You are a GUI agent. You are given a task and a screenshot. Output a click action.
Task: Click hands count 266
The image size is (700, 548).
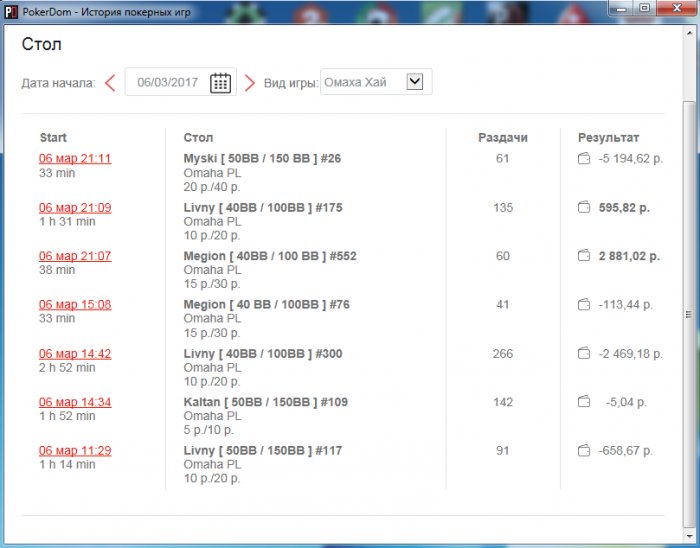point(503,353)
